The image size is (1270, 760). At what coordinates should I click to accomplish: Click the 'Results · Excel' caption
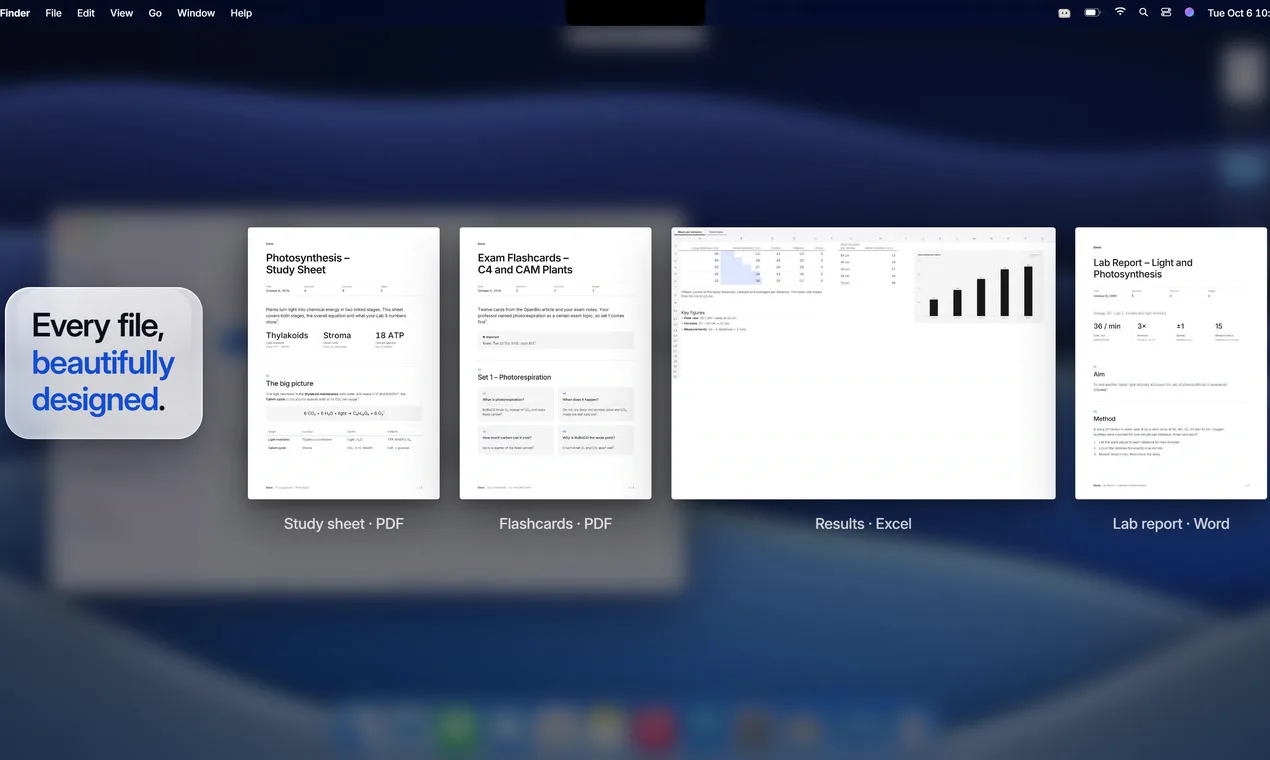[863, 524]
